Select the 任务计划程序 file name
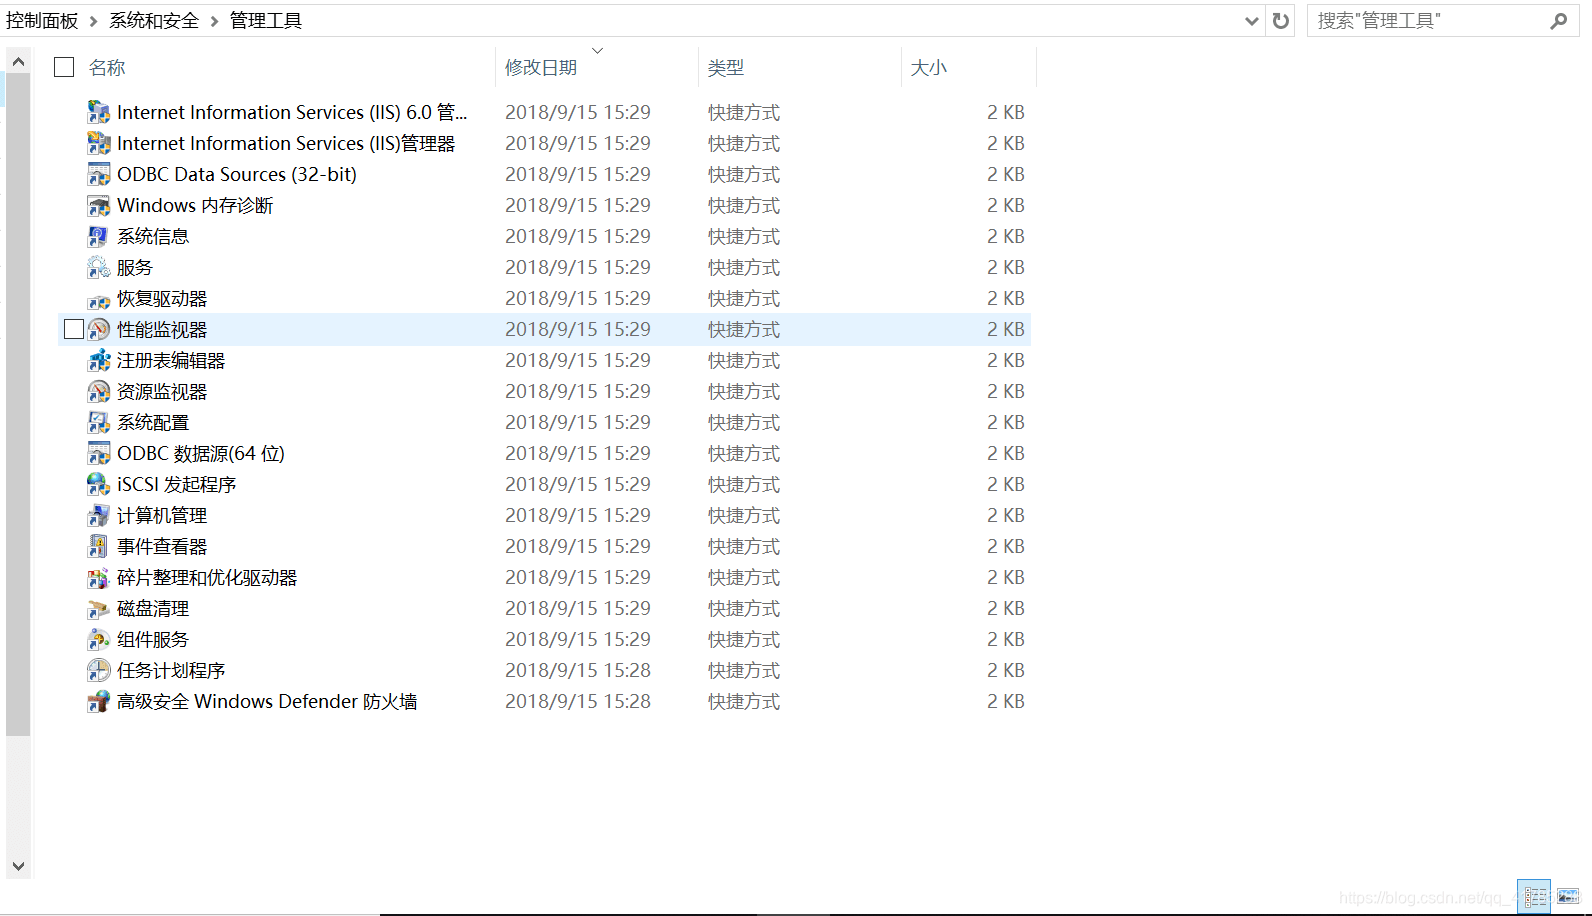The height and width of the screenshot is (916, 1592). pyautogui.click(x=171, y=670)
